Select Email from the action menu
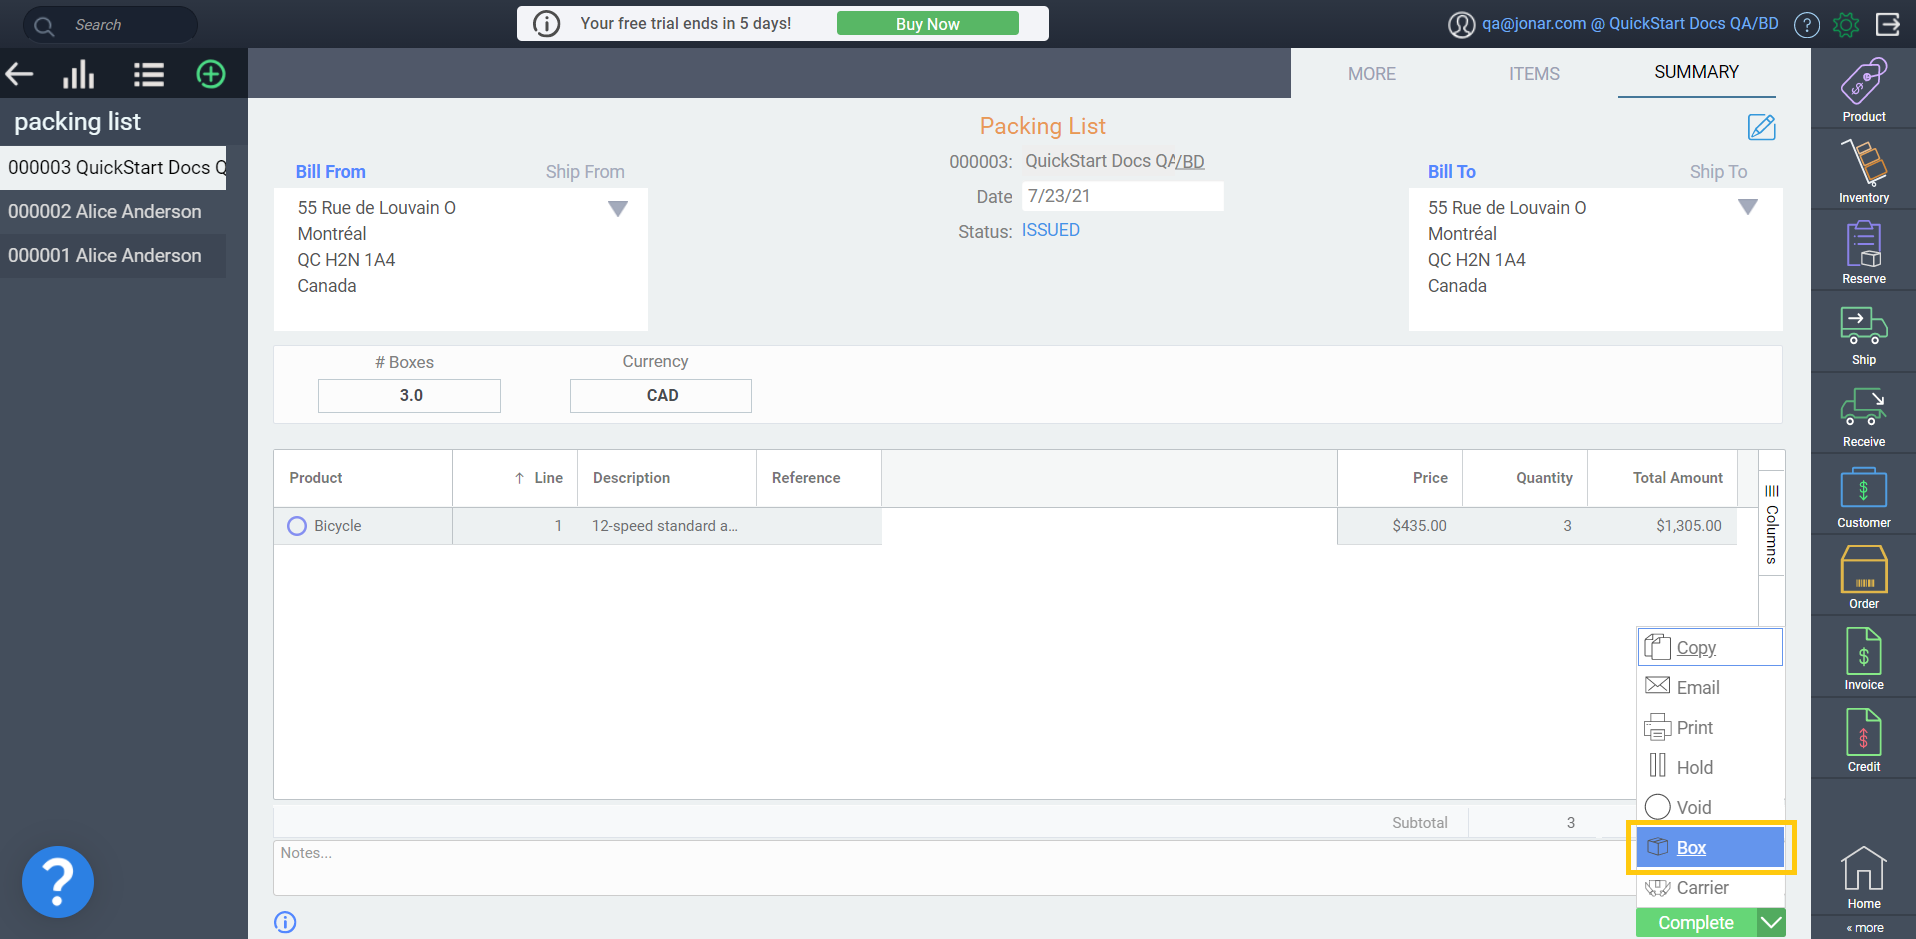1916x939 pixels. point(1710,687)
